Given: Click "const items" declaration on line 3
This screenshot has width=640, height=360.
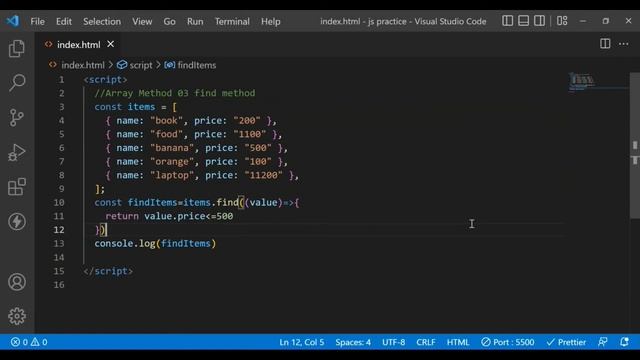Looking at the screenshot, I should (124, 107).
